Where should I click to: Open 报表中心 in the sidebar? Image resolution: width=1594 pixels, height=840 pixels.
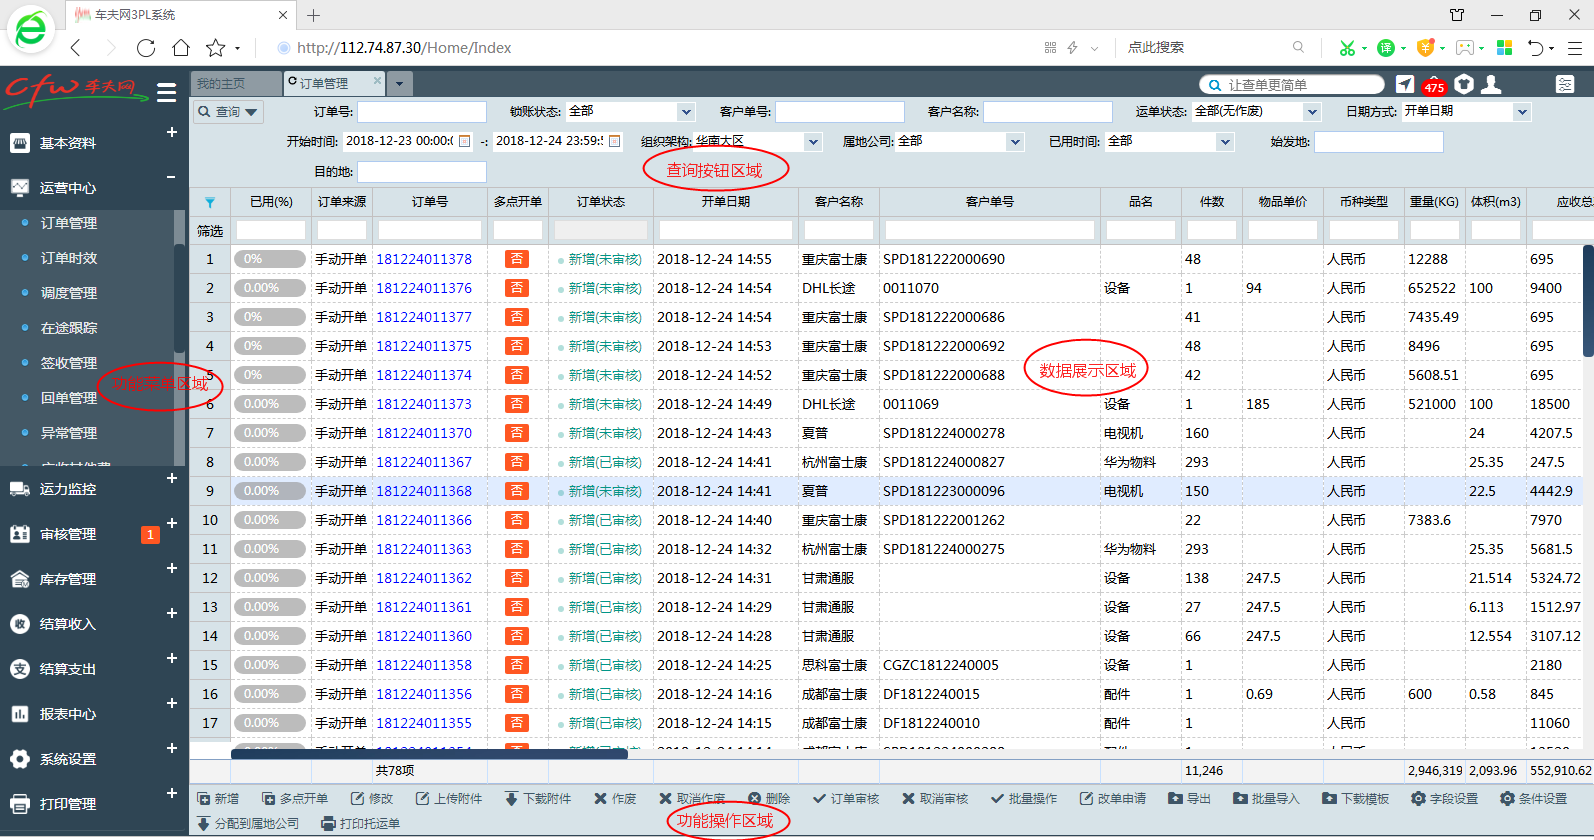pyautogui.click(x=68, y=715)
